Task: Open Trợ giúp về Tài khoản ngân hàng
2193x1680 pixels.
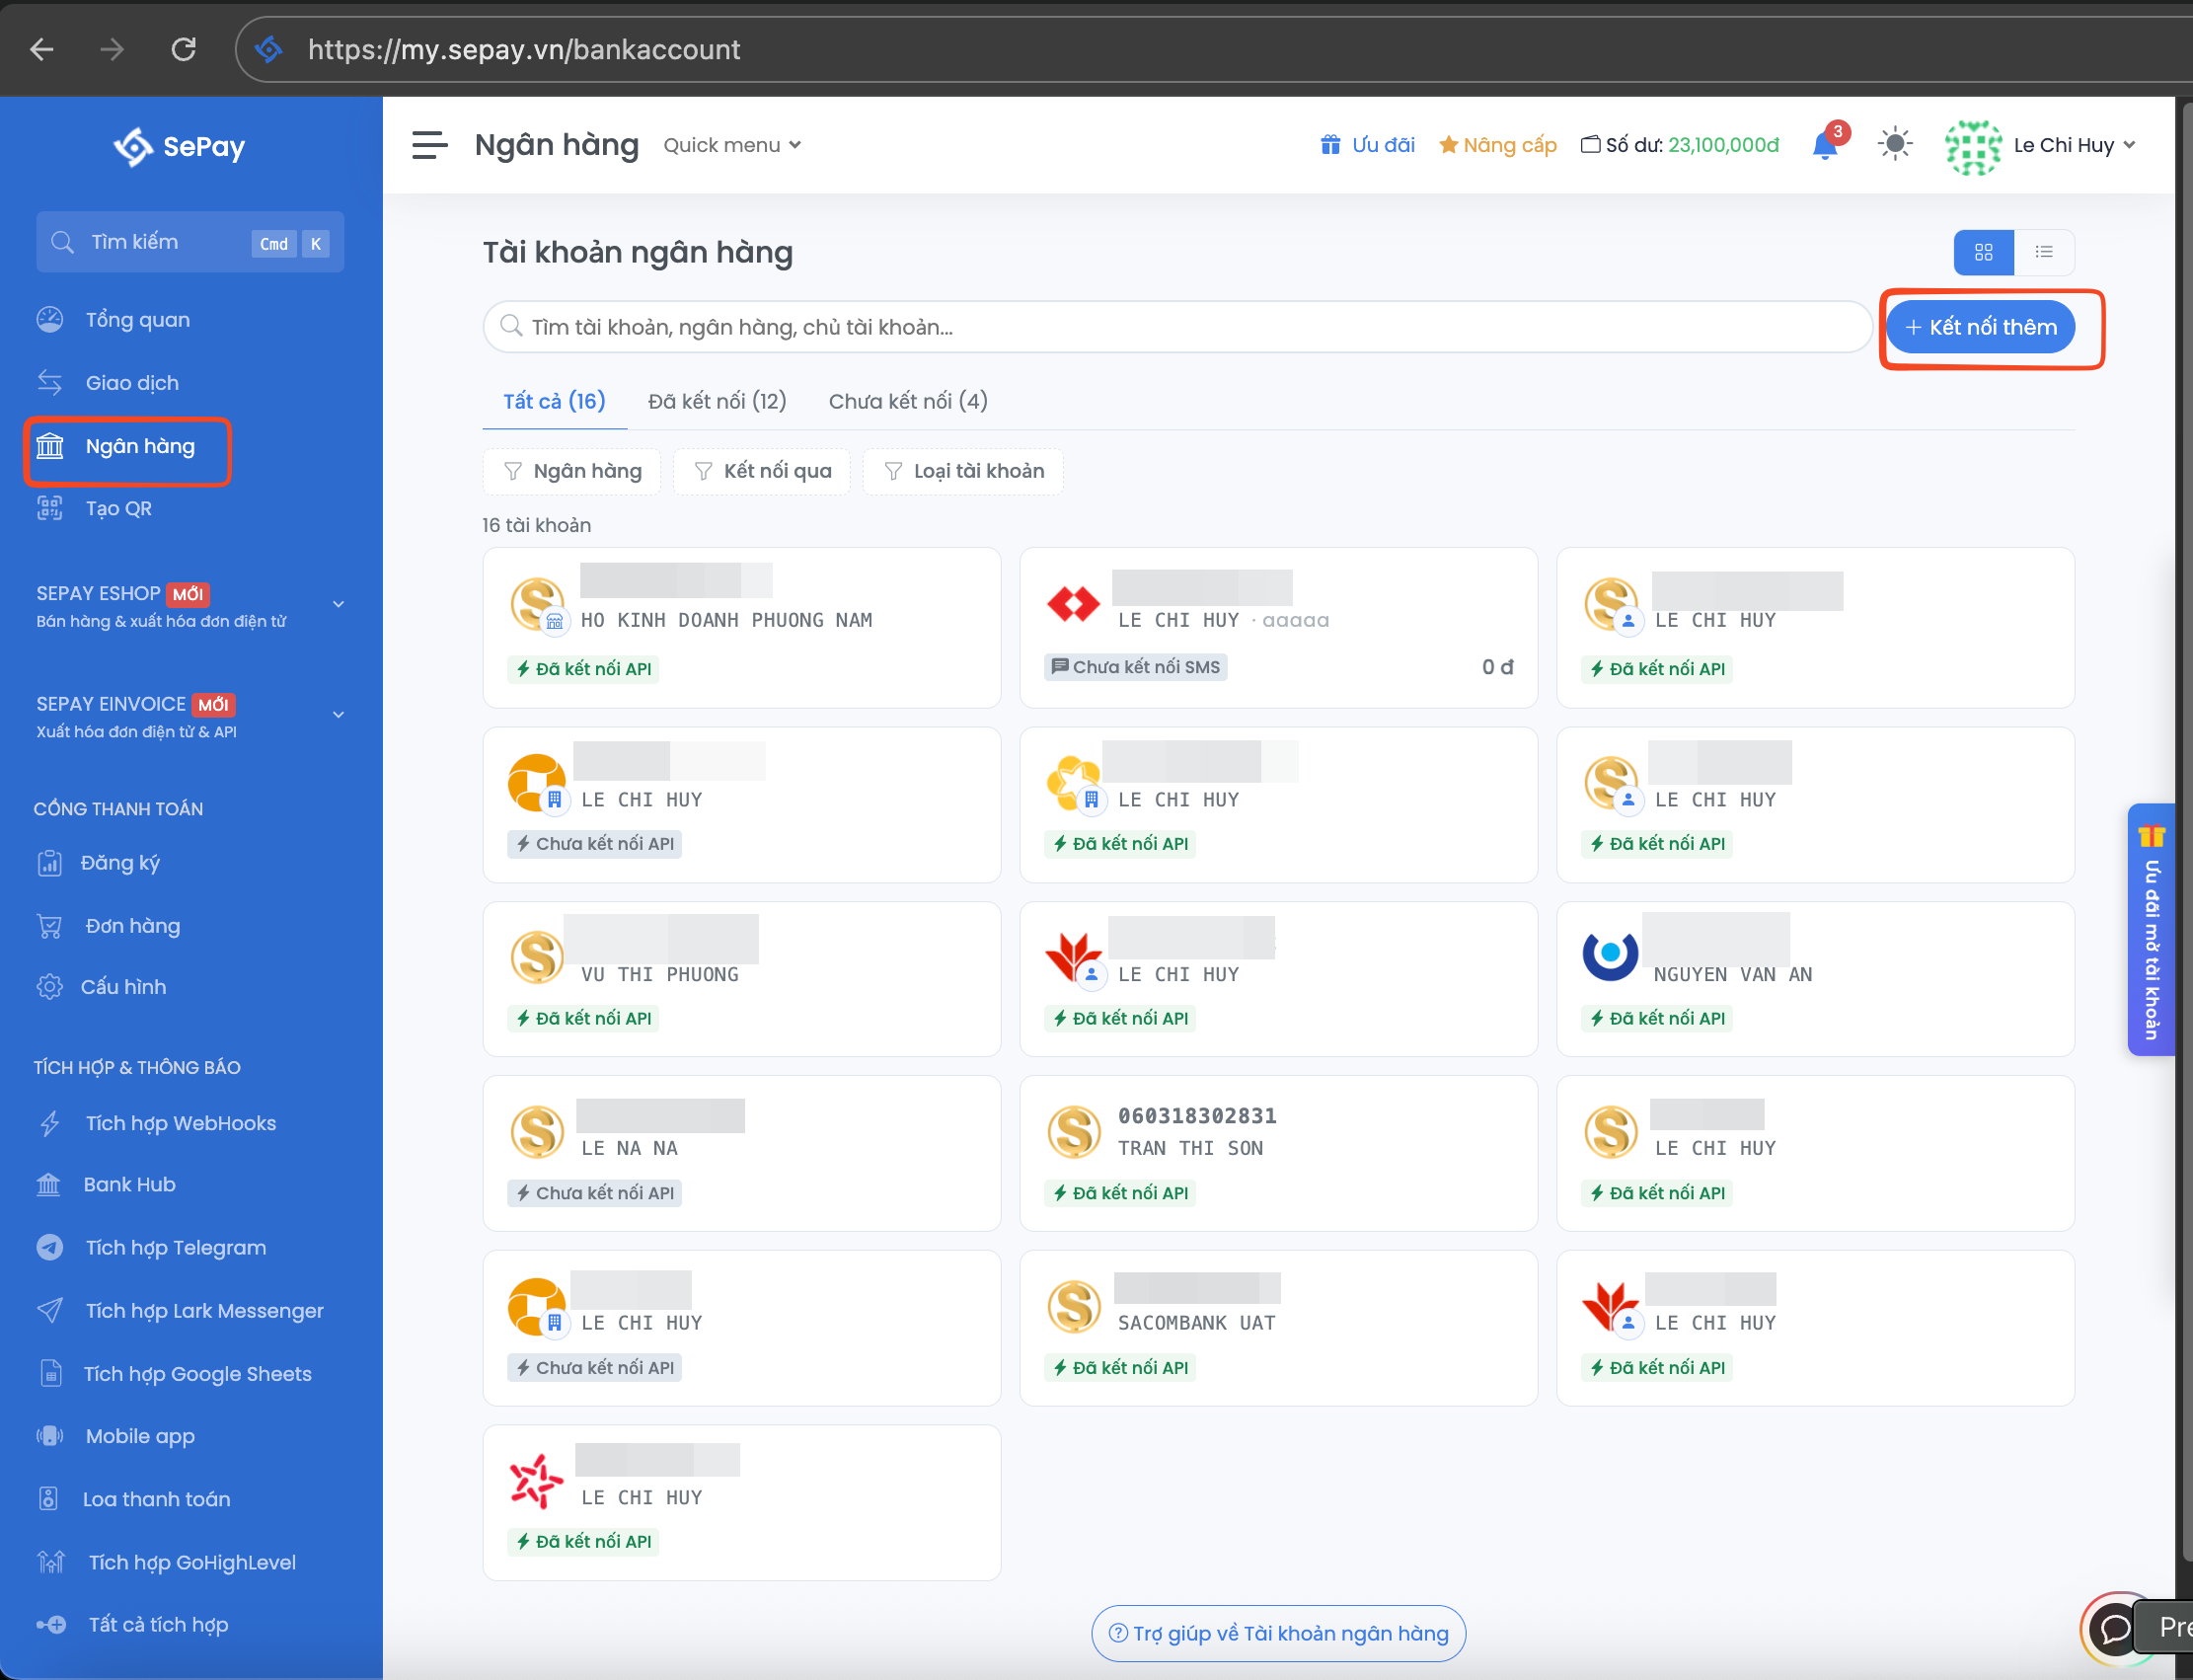Action: [x=1278, y=1634]
